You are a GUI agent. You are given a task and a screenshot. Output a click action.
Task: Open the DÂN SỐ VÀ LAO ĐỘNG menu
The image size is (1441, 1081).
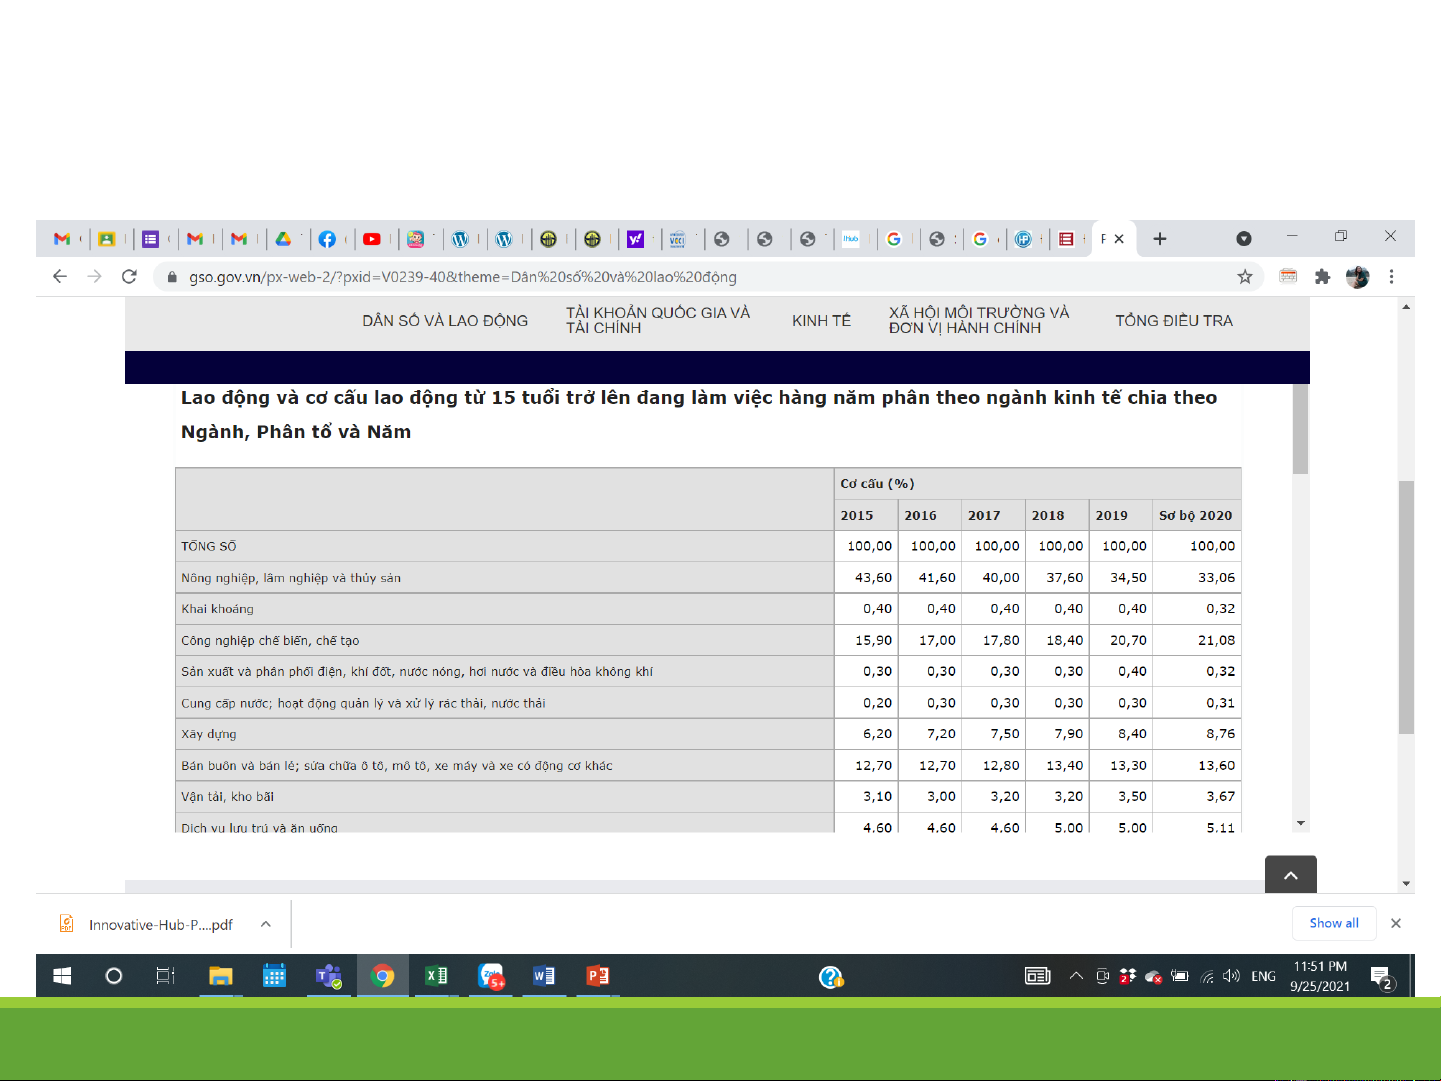(x=445, y=321)
